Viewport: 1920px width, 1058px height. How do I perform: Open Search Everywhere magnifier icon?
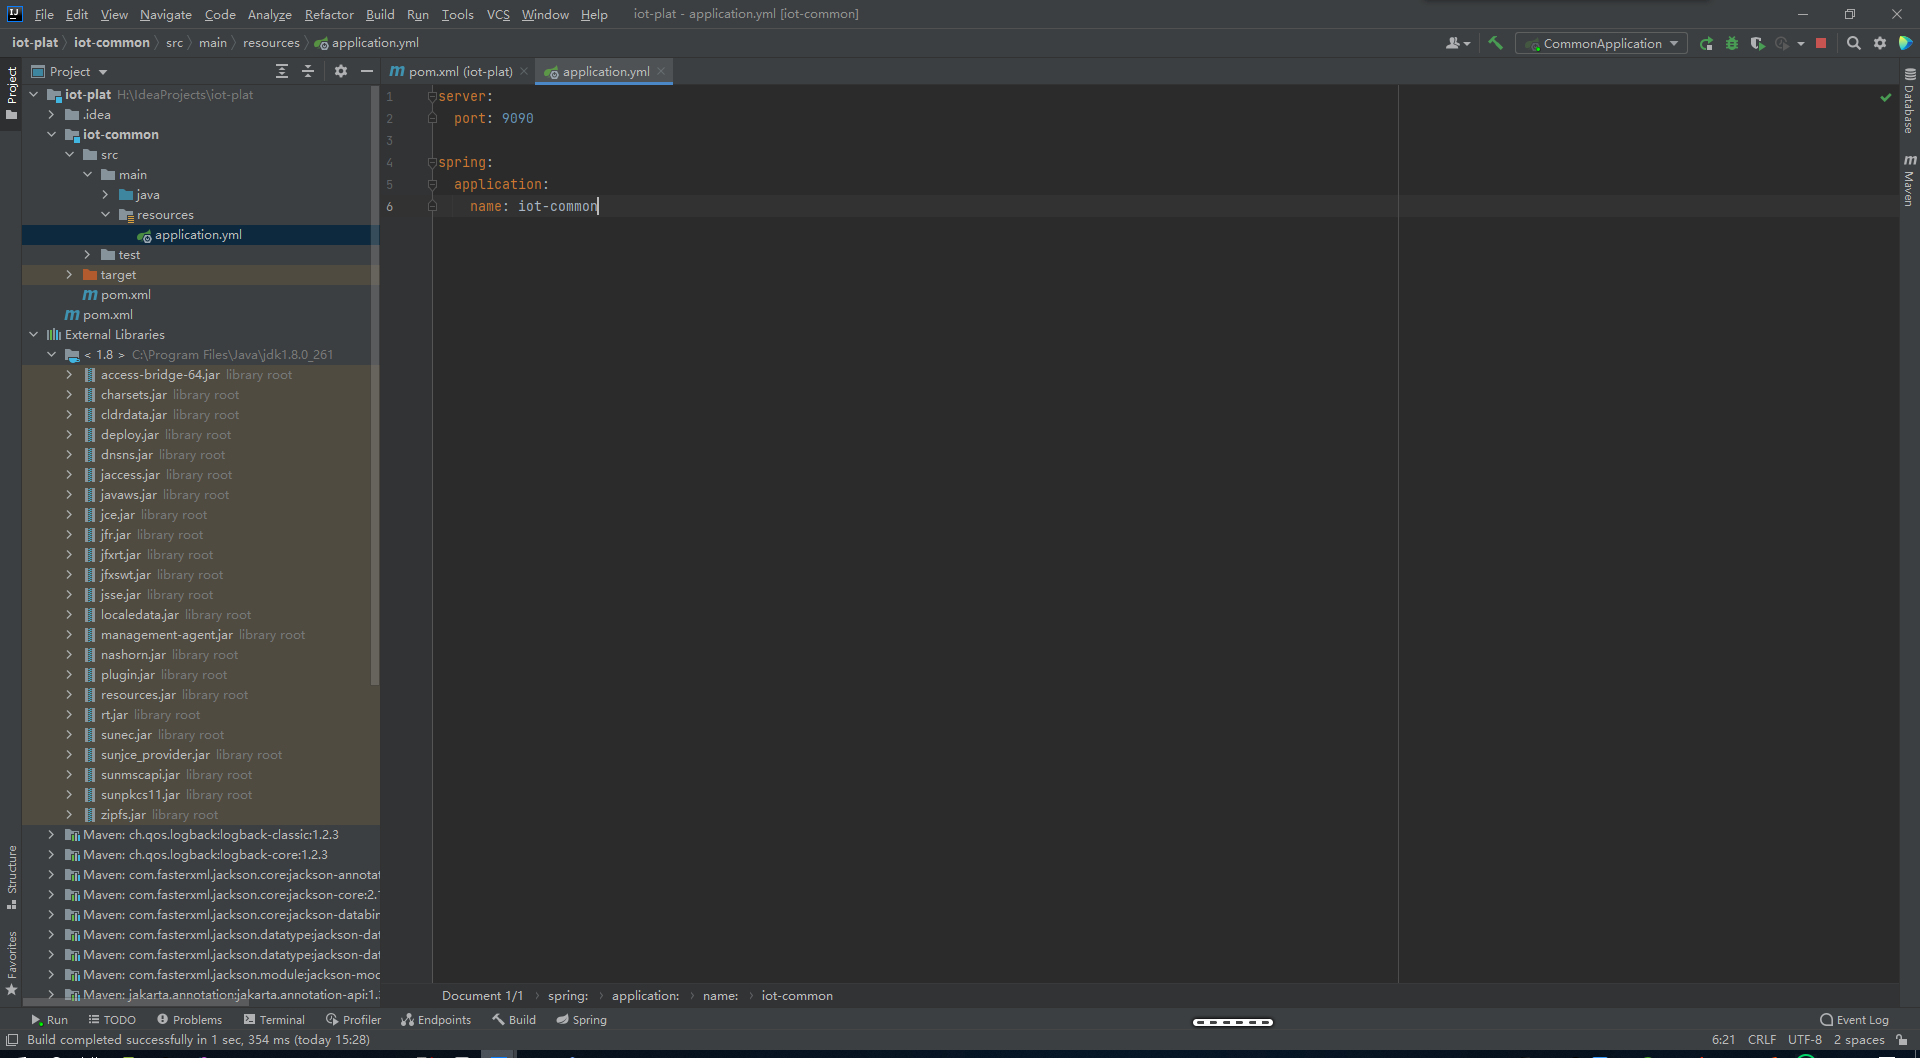(1854, 43)
